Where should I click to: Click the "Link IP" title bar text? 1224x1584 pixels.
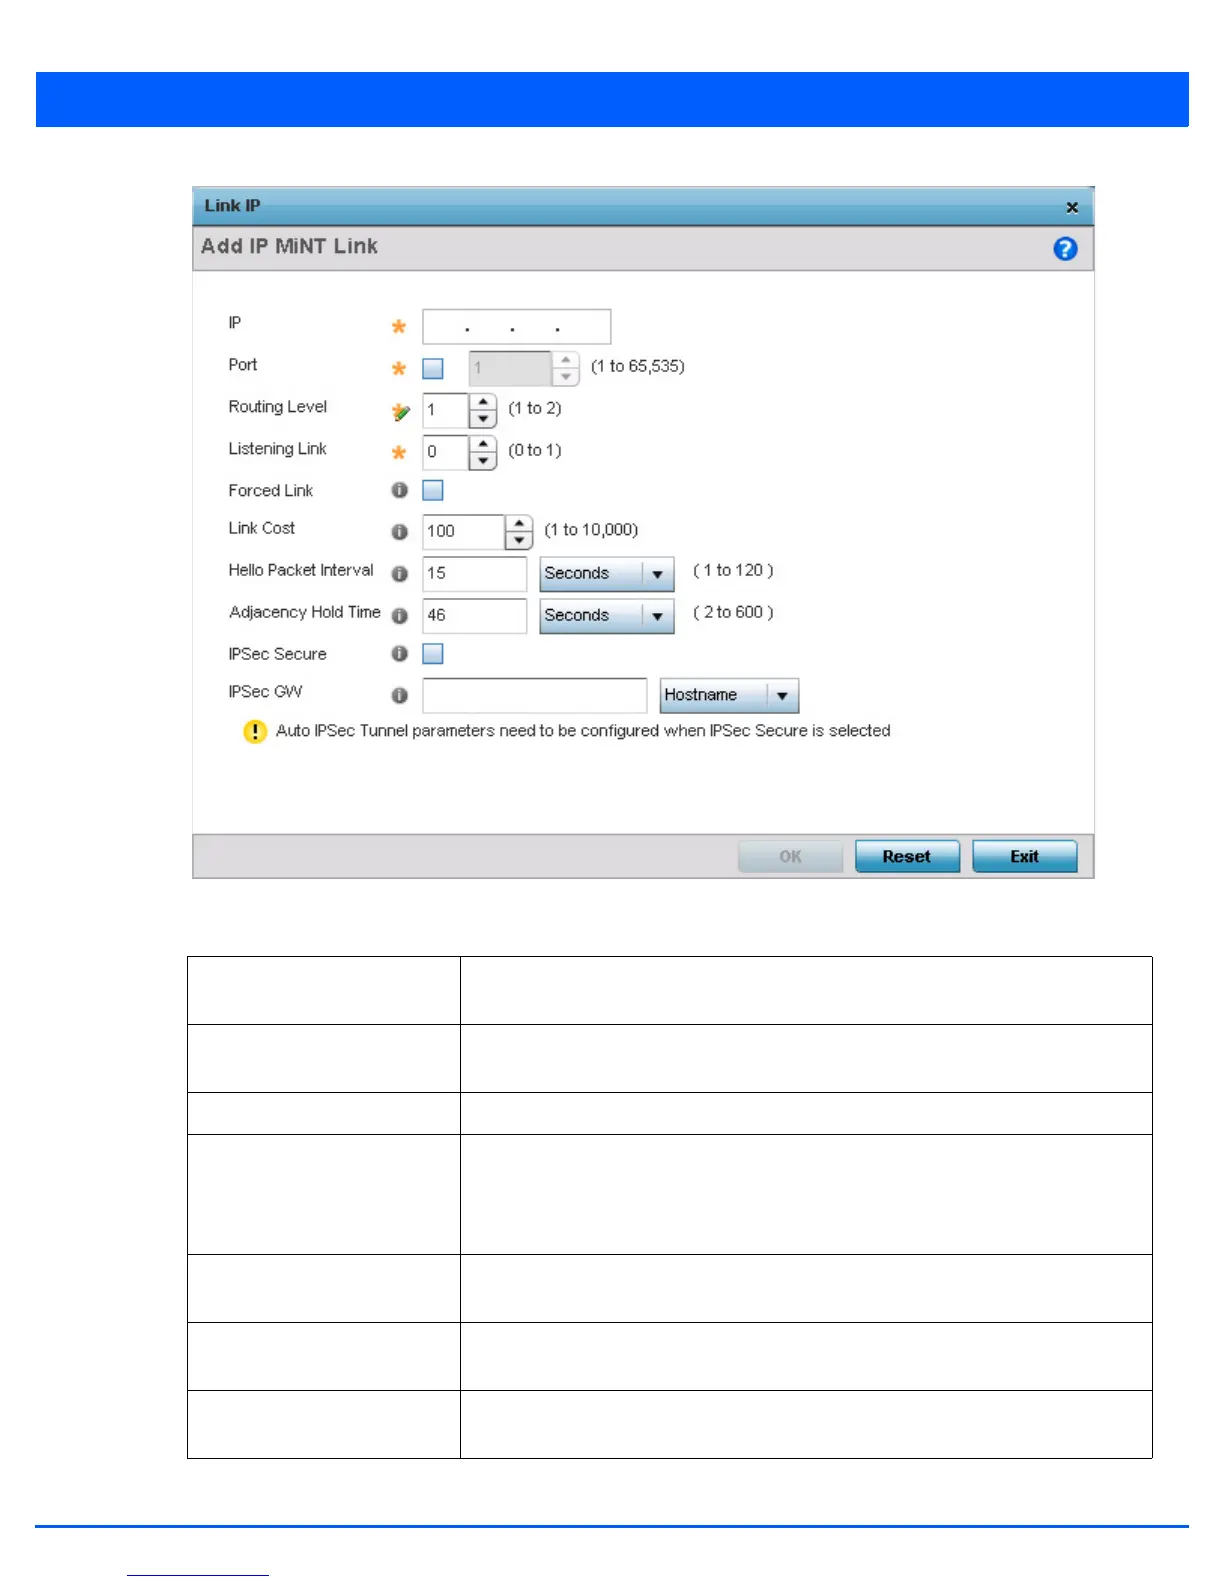tap(232, 206)
